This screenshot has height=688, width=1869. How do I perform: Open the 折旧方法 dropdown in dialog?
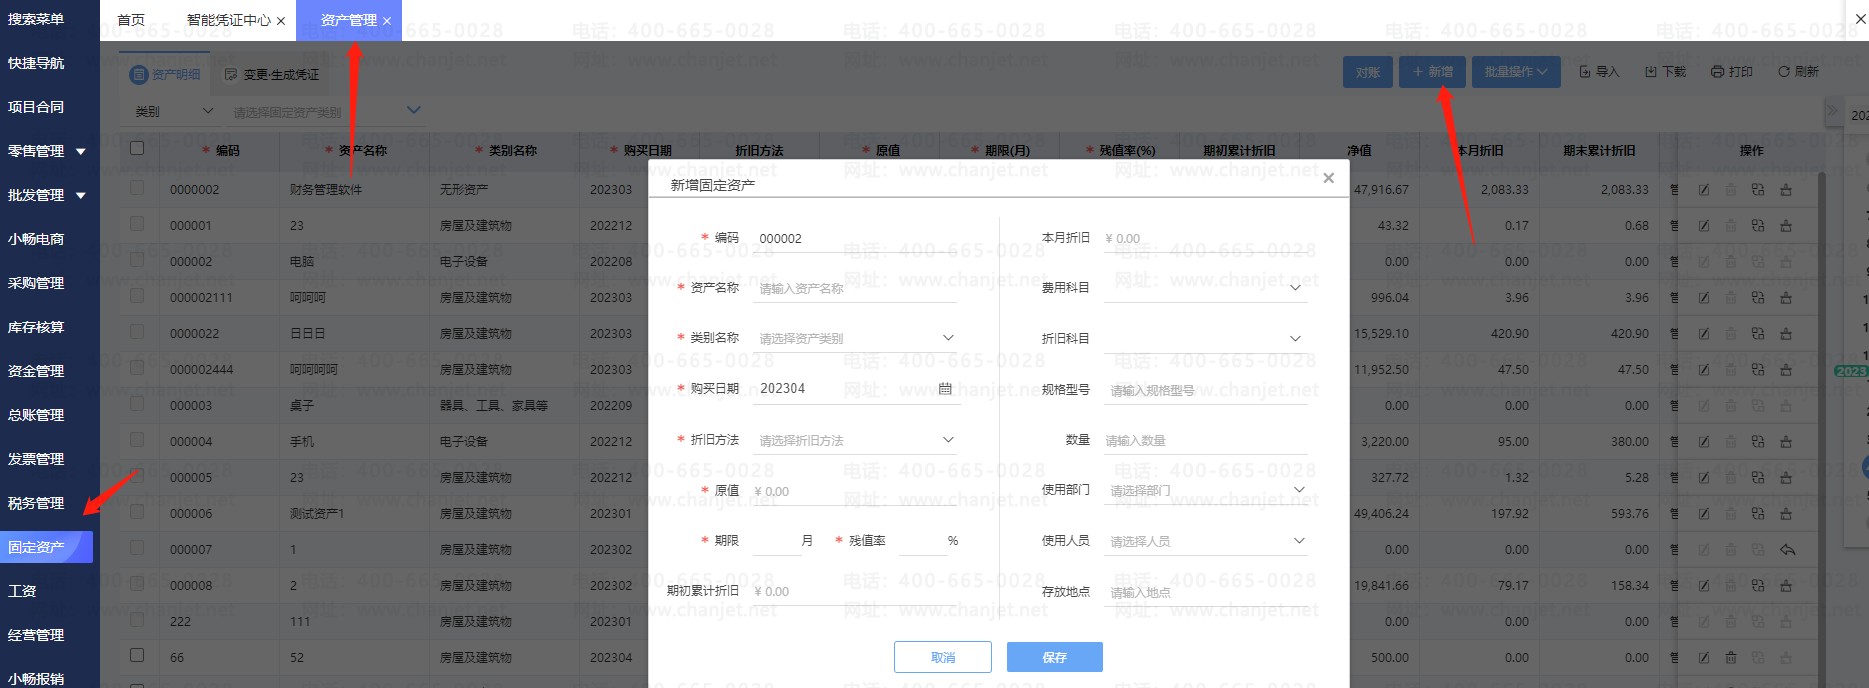(856, 440)
